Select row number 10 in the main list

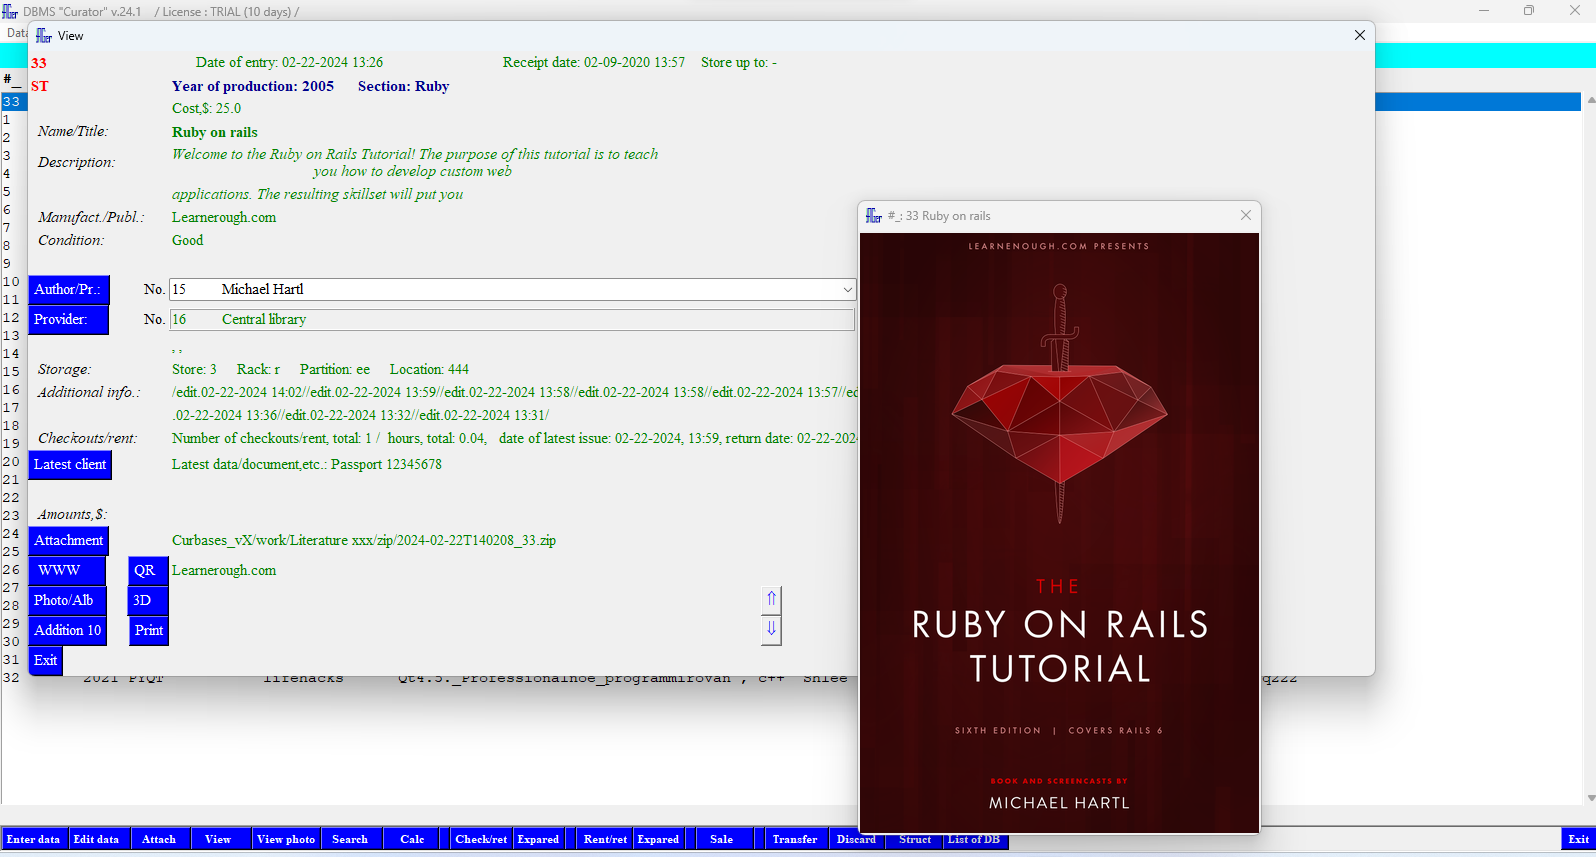point(11,282)
